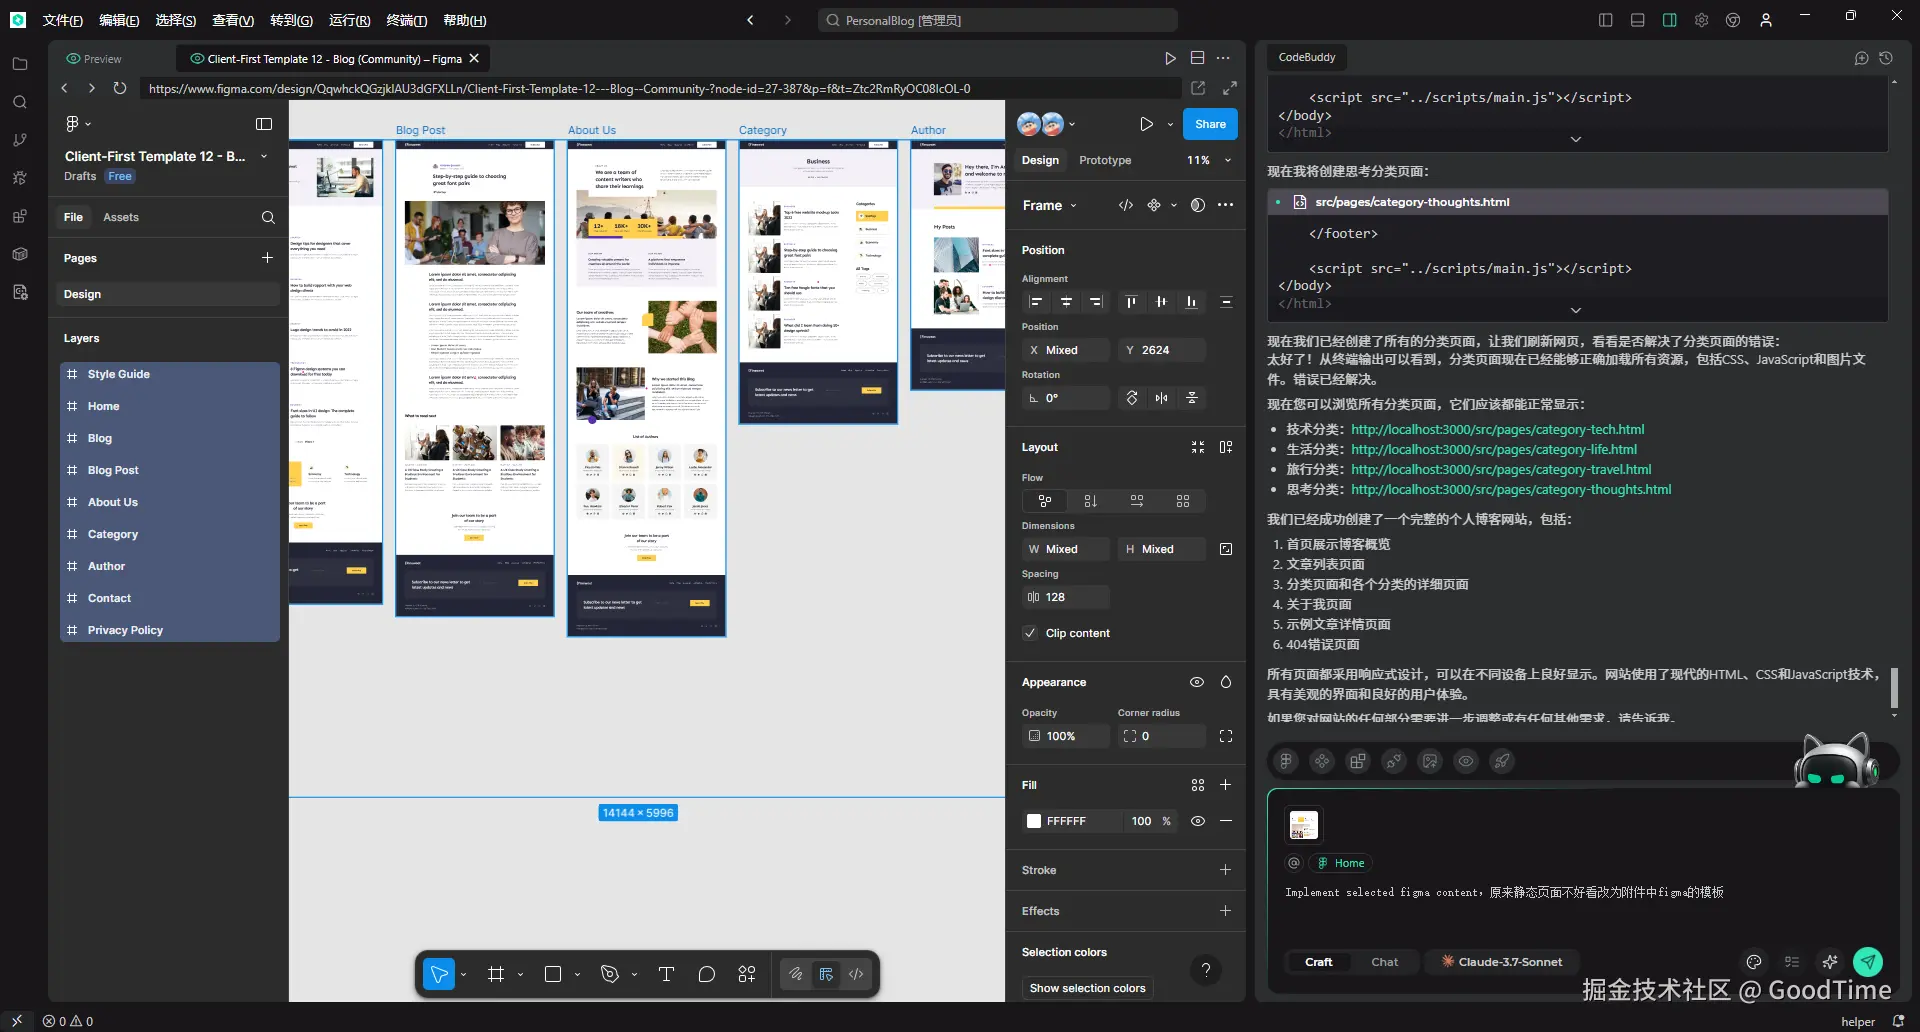Open the category-travel.html localhost link
Image resolution: width=1920 pixels, height=1032 pixels.
[x=1501, y=469]
